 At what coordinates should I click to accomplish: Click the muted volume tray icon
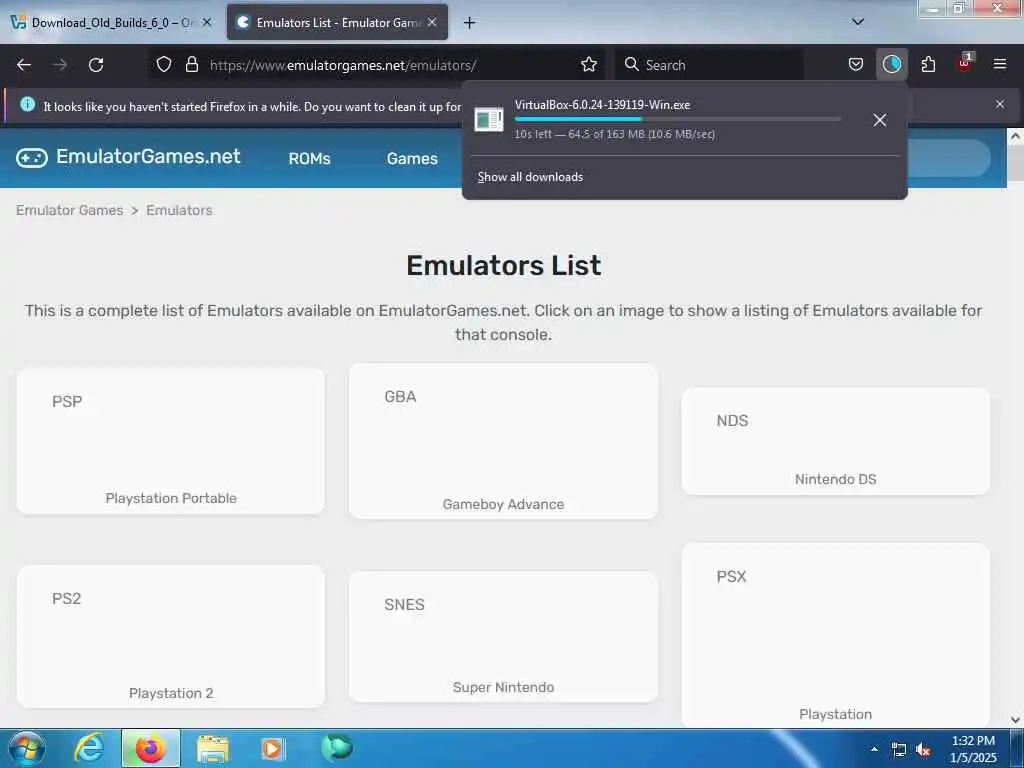tap(923, 750)
